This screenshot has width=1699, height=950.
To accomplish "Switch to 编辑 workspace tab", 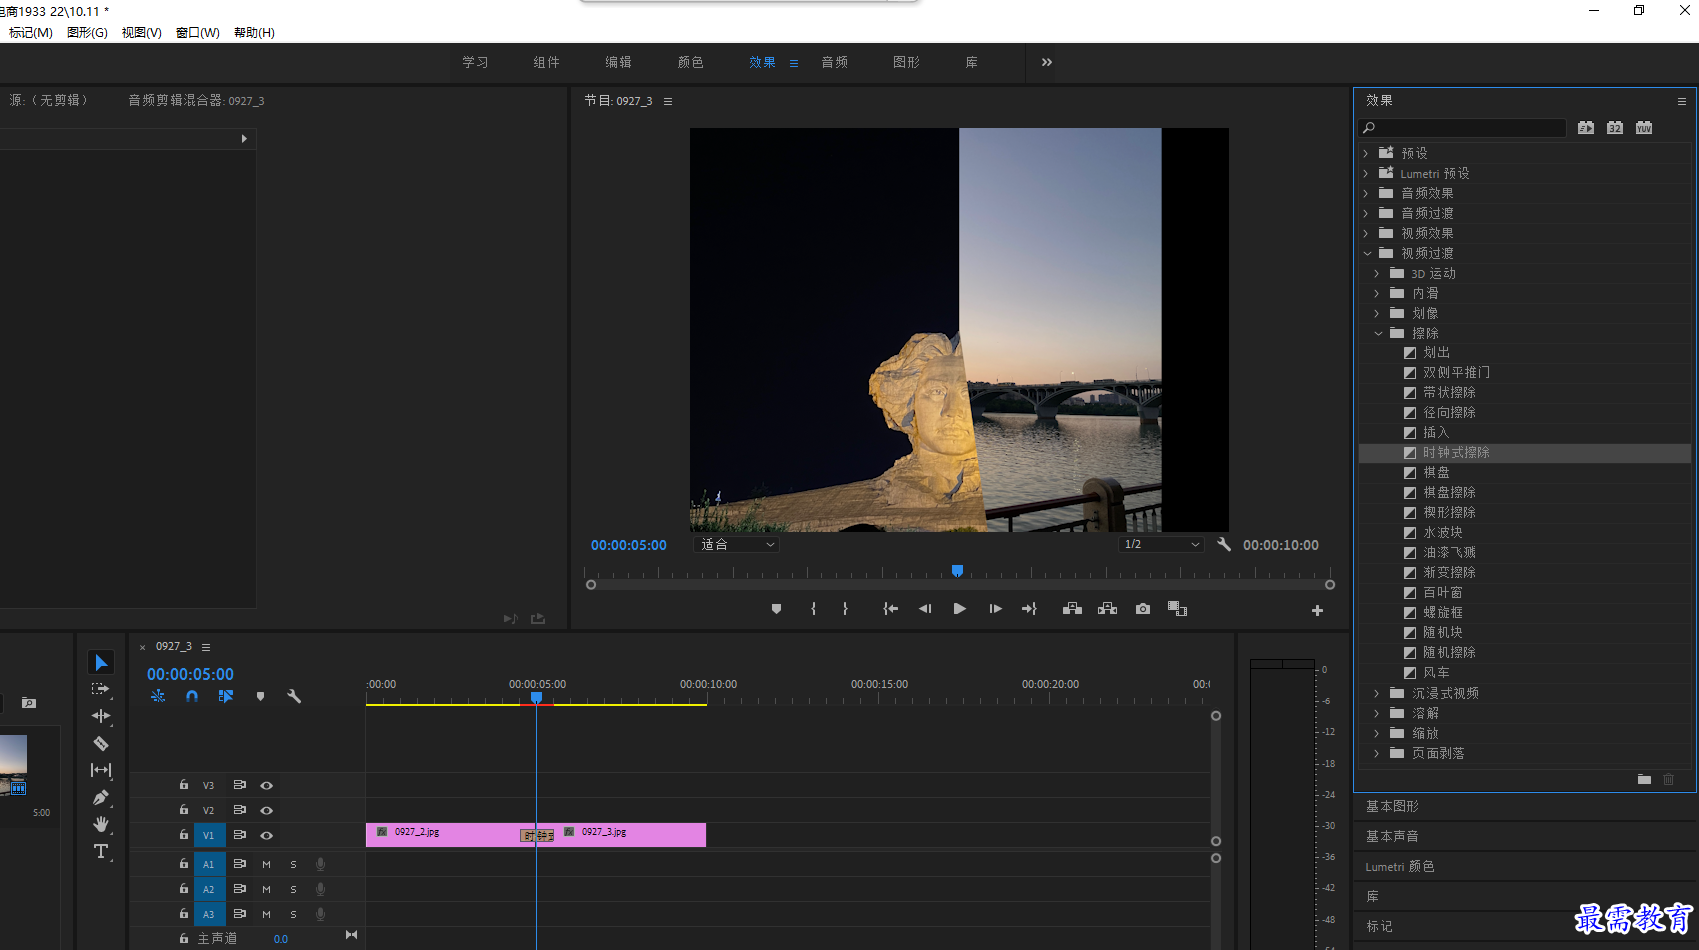I will pyautogui.click(x=618, y=62).
